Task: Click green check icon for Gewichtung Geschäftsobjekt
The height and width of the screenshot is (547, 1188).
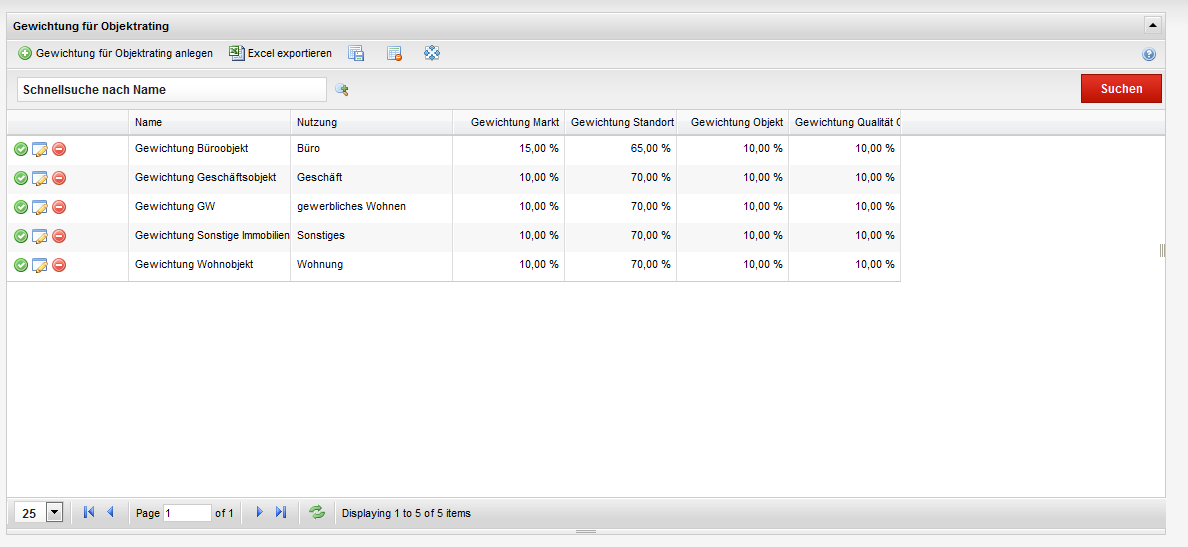Action: click(21, 178)
